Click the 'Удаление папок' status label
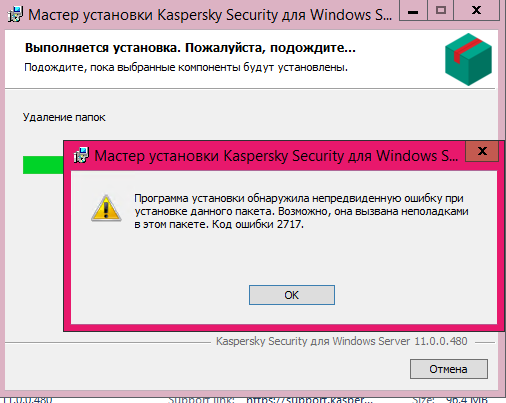This screenshot has width=506, height=403. click(64, 117)
